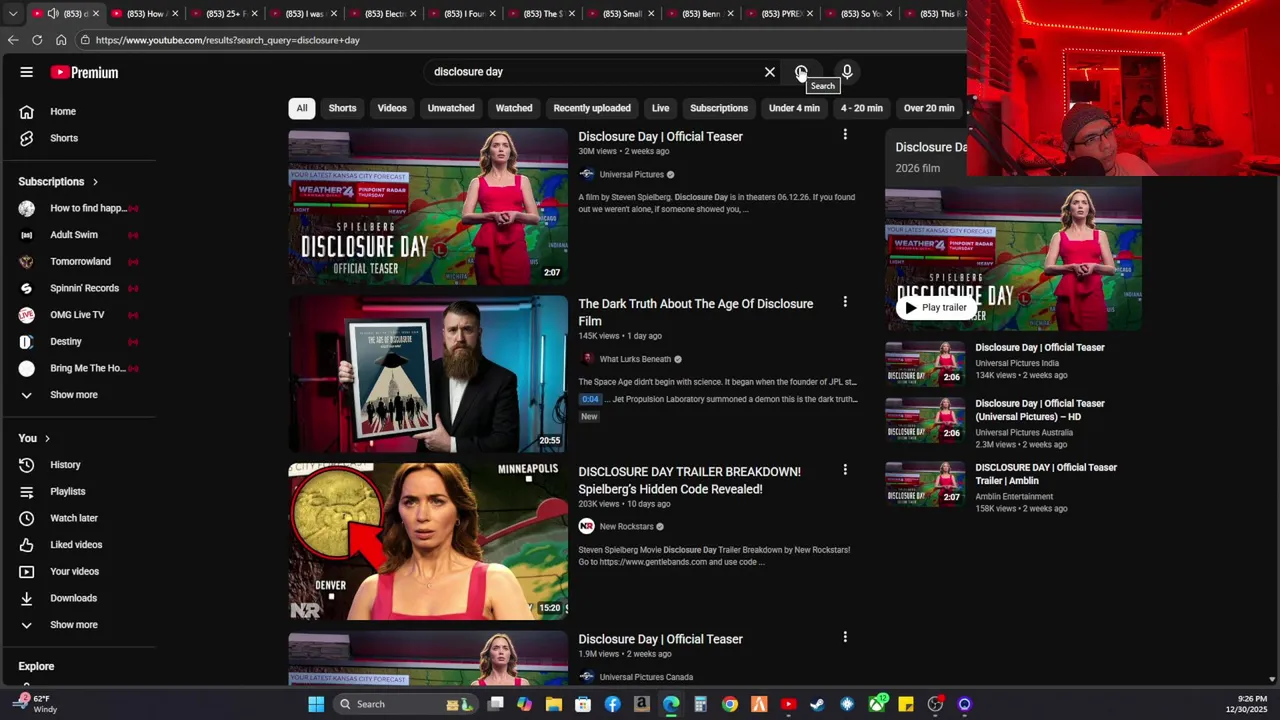
Task: Mute the first tab via speaker icon
Action: coord(52,14)
